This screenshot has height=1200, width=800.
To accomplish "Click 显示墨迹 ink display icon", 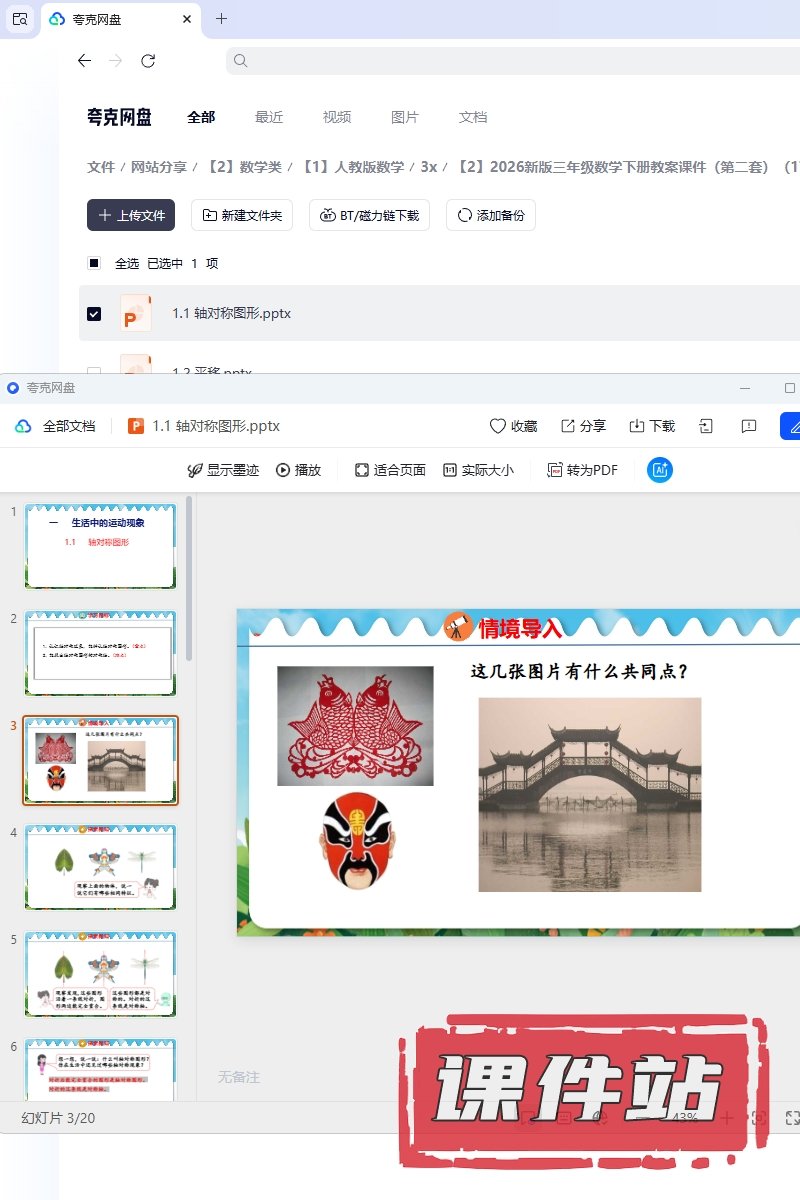I will (196, 470).
